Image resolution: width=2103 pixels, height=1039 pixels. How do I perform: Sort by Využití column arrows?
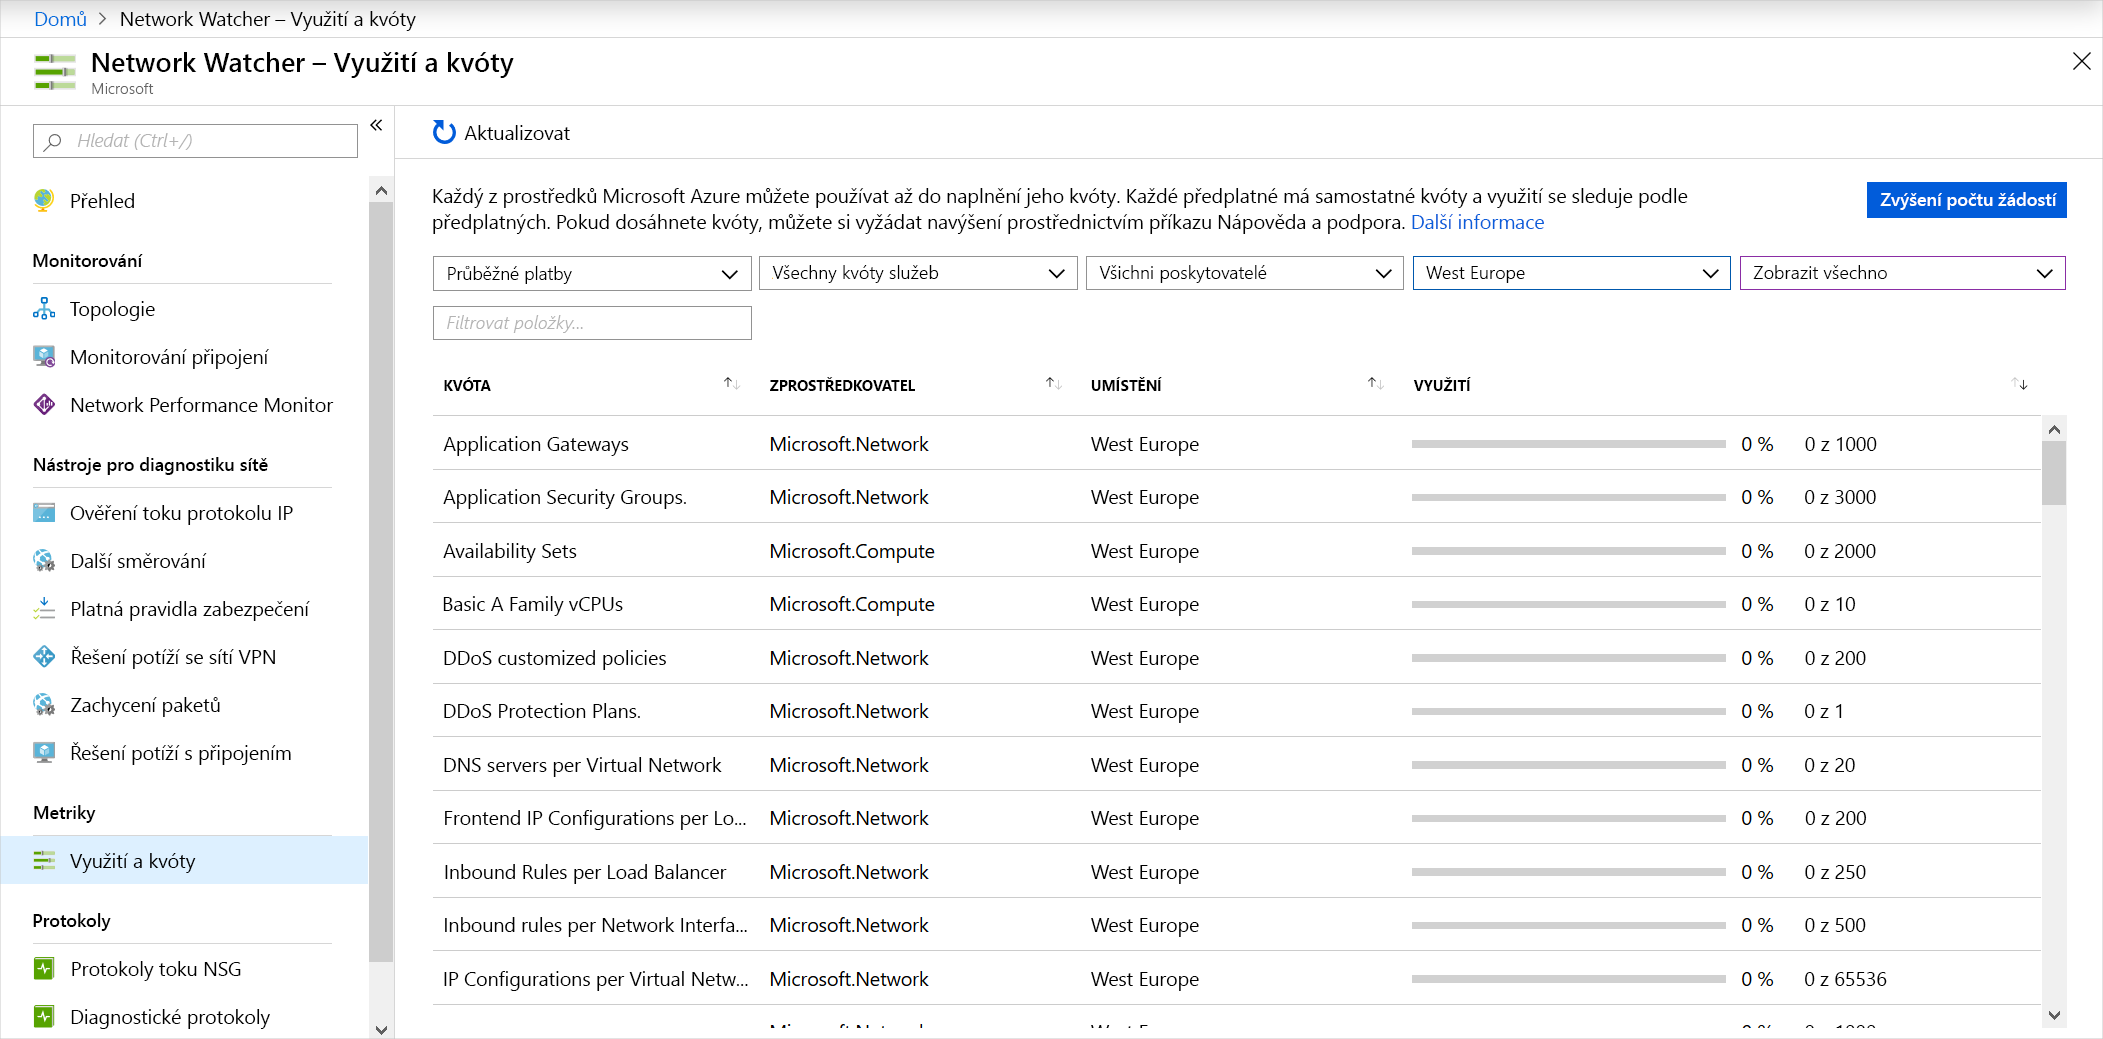[x=2019, y=384]
